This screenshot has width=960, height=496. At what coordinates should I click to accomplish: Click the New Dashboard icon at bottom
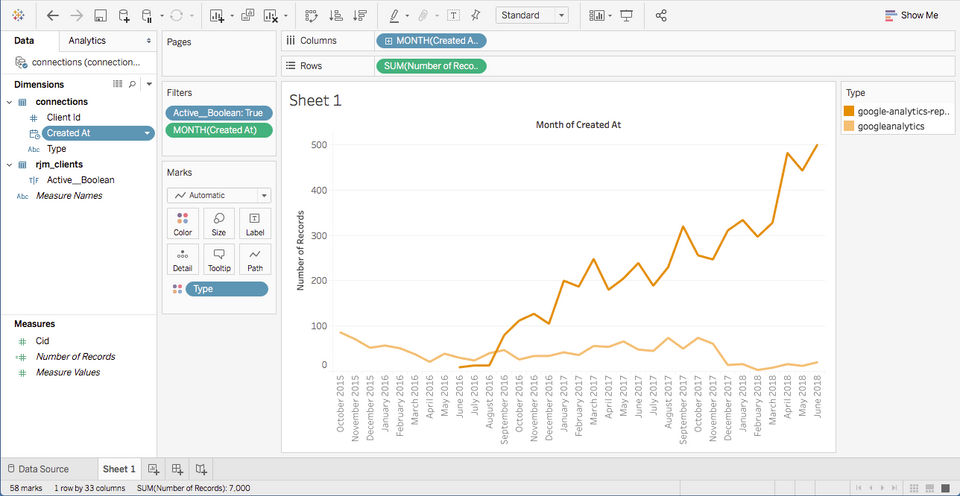(x=177, y=469)
